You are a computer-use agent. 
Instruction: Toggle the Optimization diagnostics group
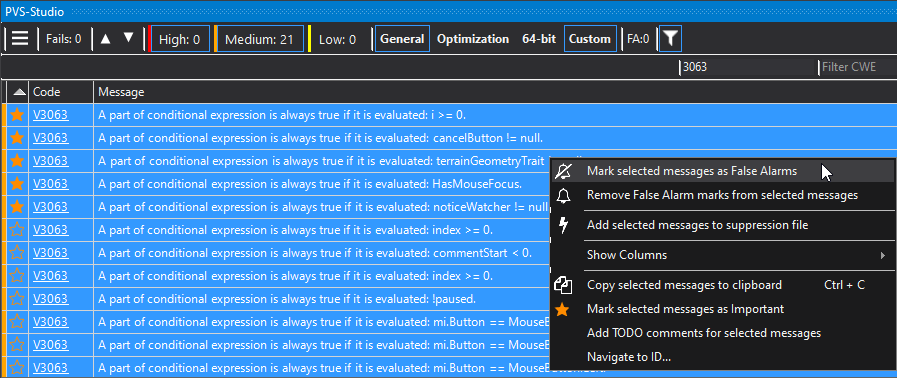tap(473, 39)
